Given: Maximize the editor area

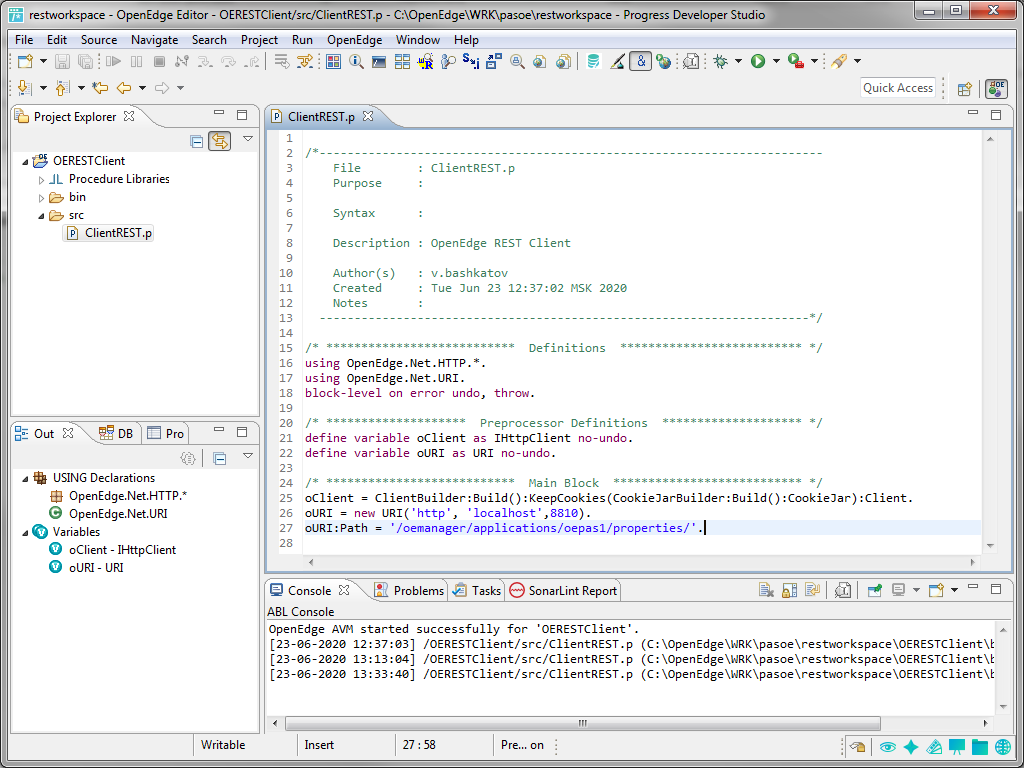Looking at the screenshot, I should coord(996,115).
